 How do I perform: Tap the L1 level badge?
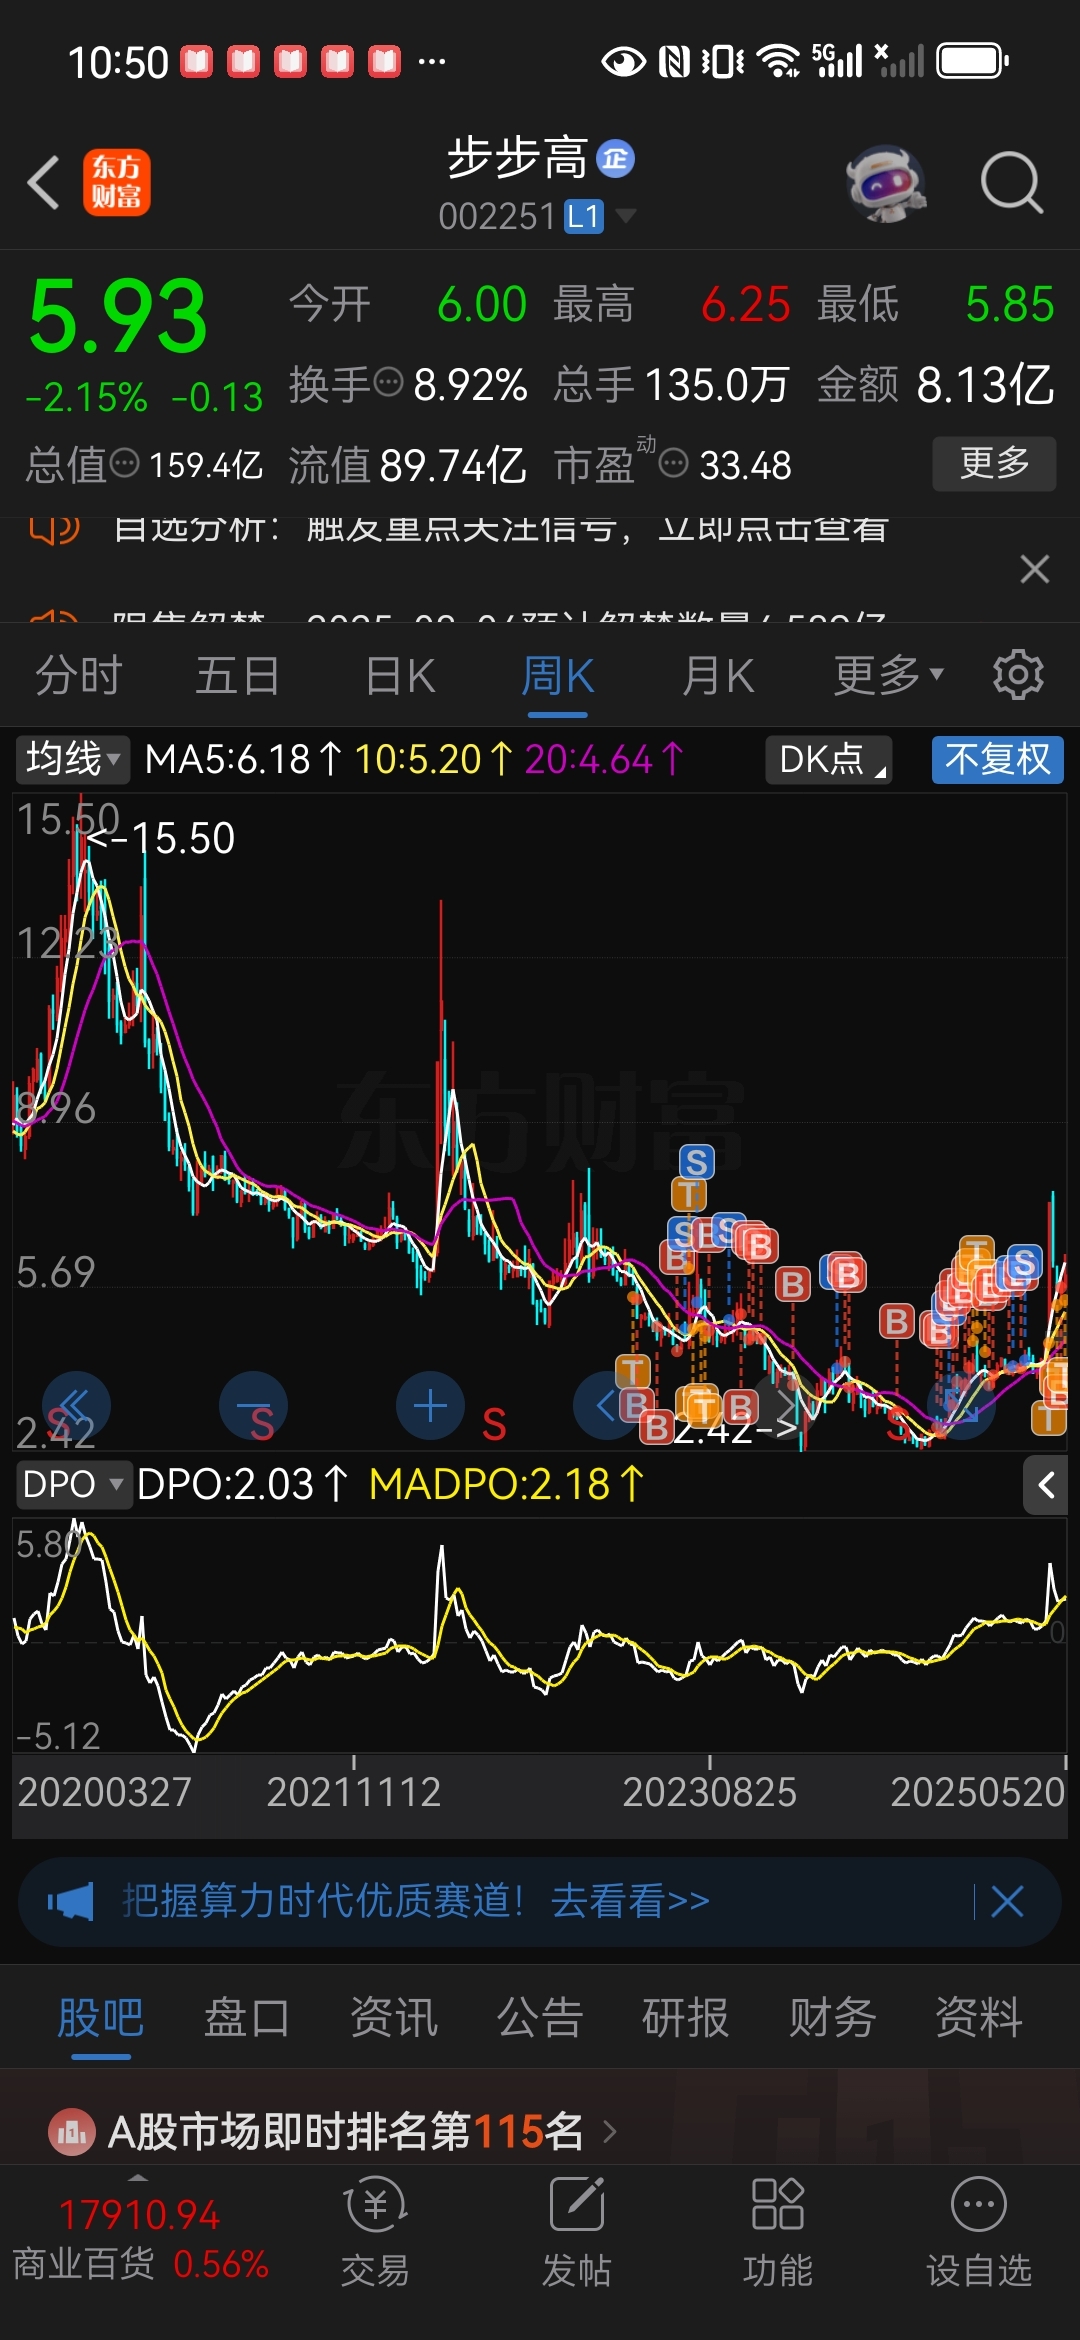584,216
